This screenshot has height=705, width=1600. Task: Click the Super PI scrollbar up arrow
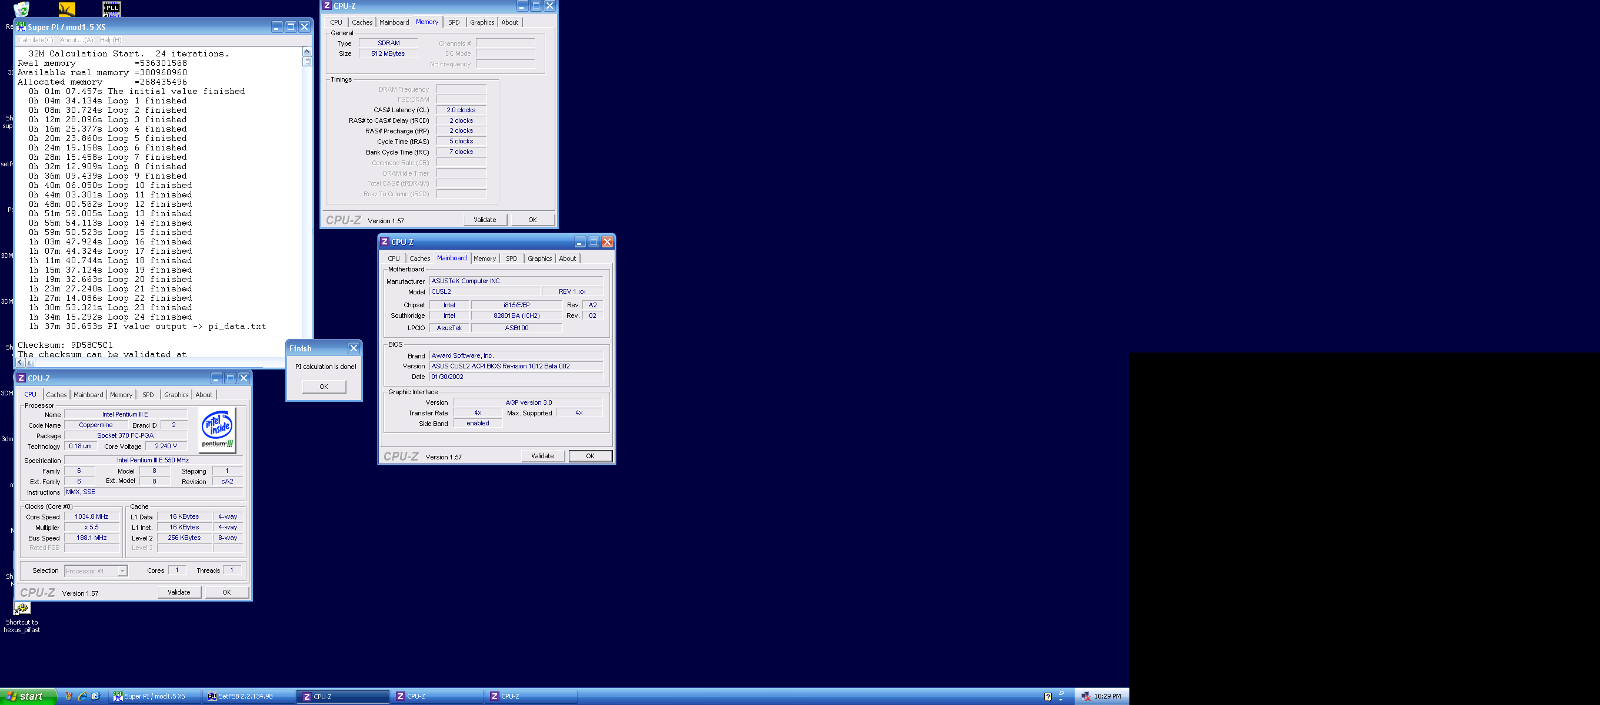(x=307, y=51)
